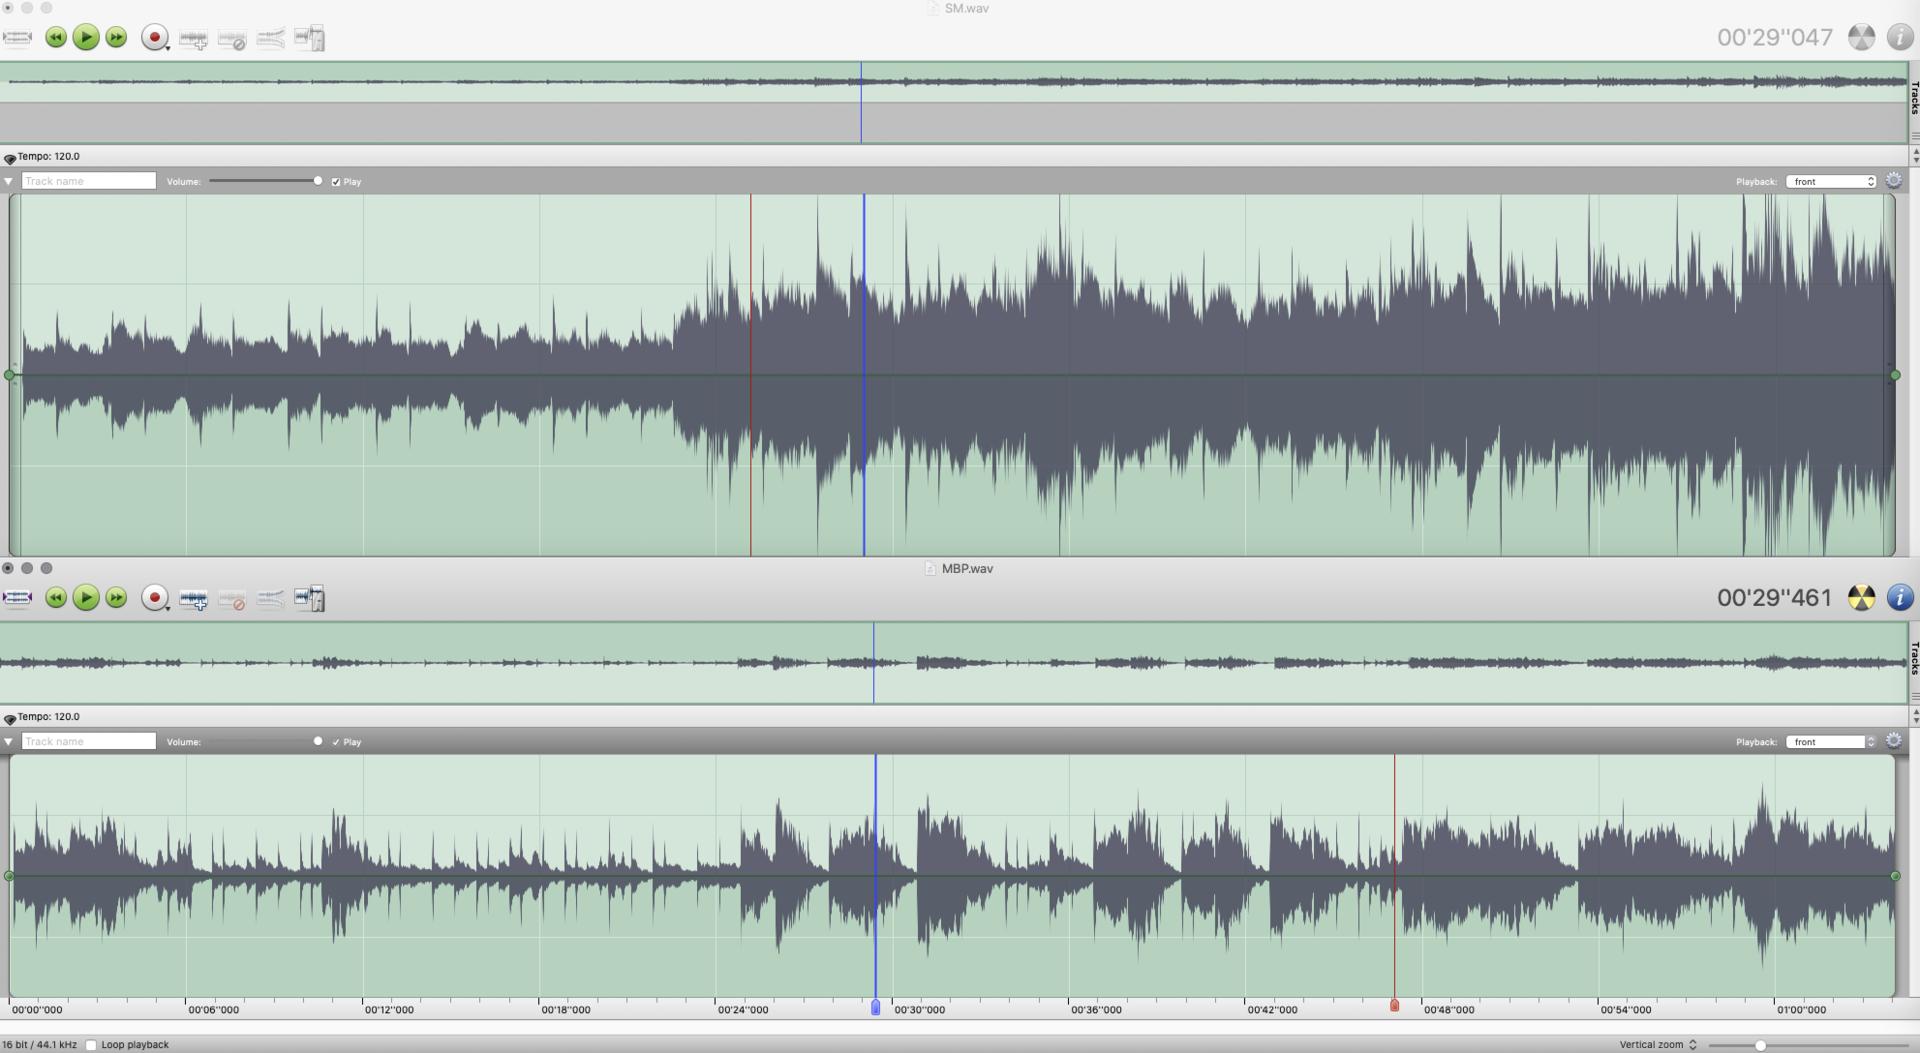Click the Track name field in SM.wav
This screenshot has width=1920, height=1053.
tap(89, 181)
